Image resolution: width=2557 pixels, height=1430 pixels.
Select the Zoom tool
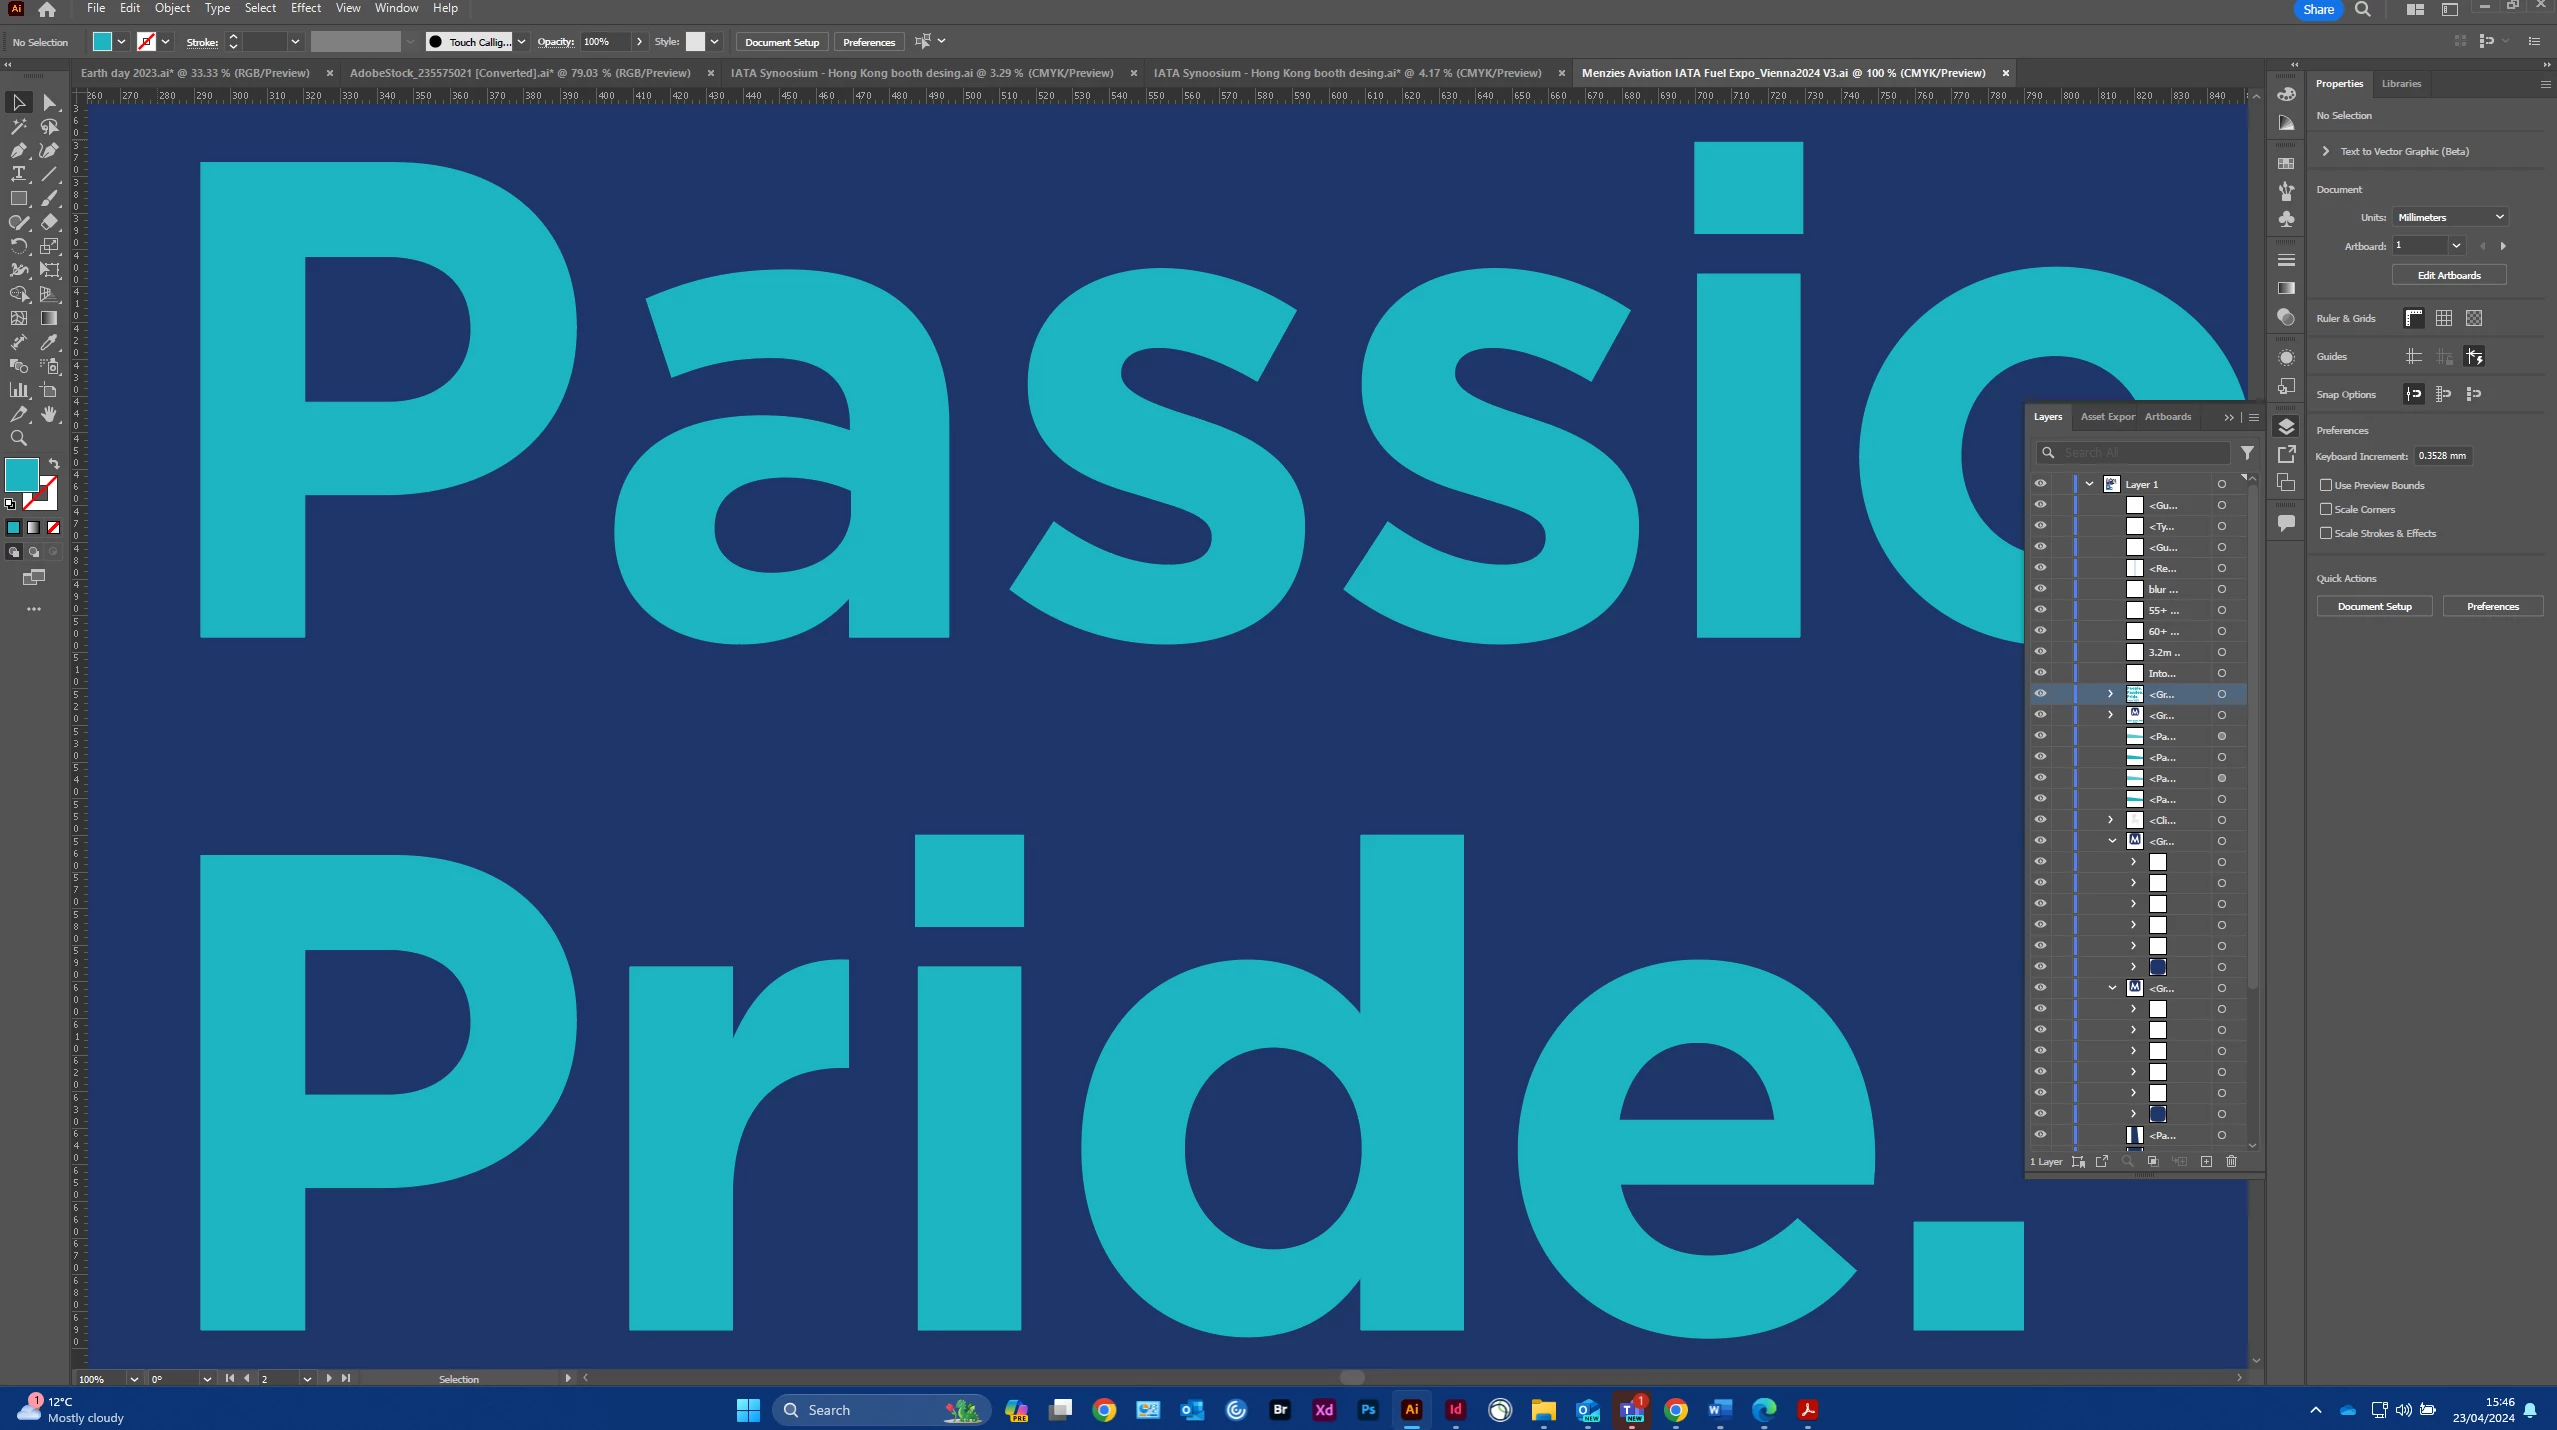point(18,438)
